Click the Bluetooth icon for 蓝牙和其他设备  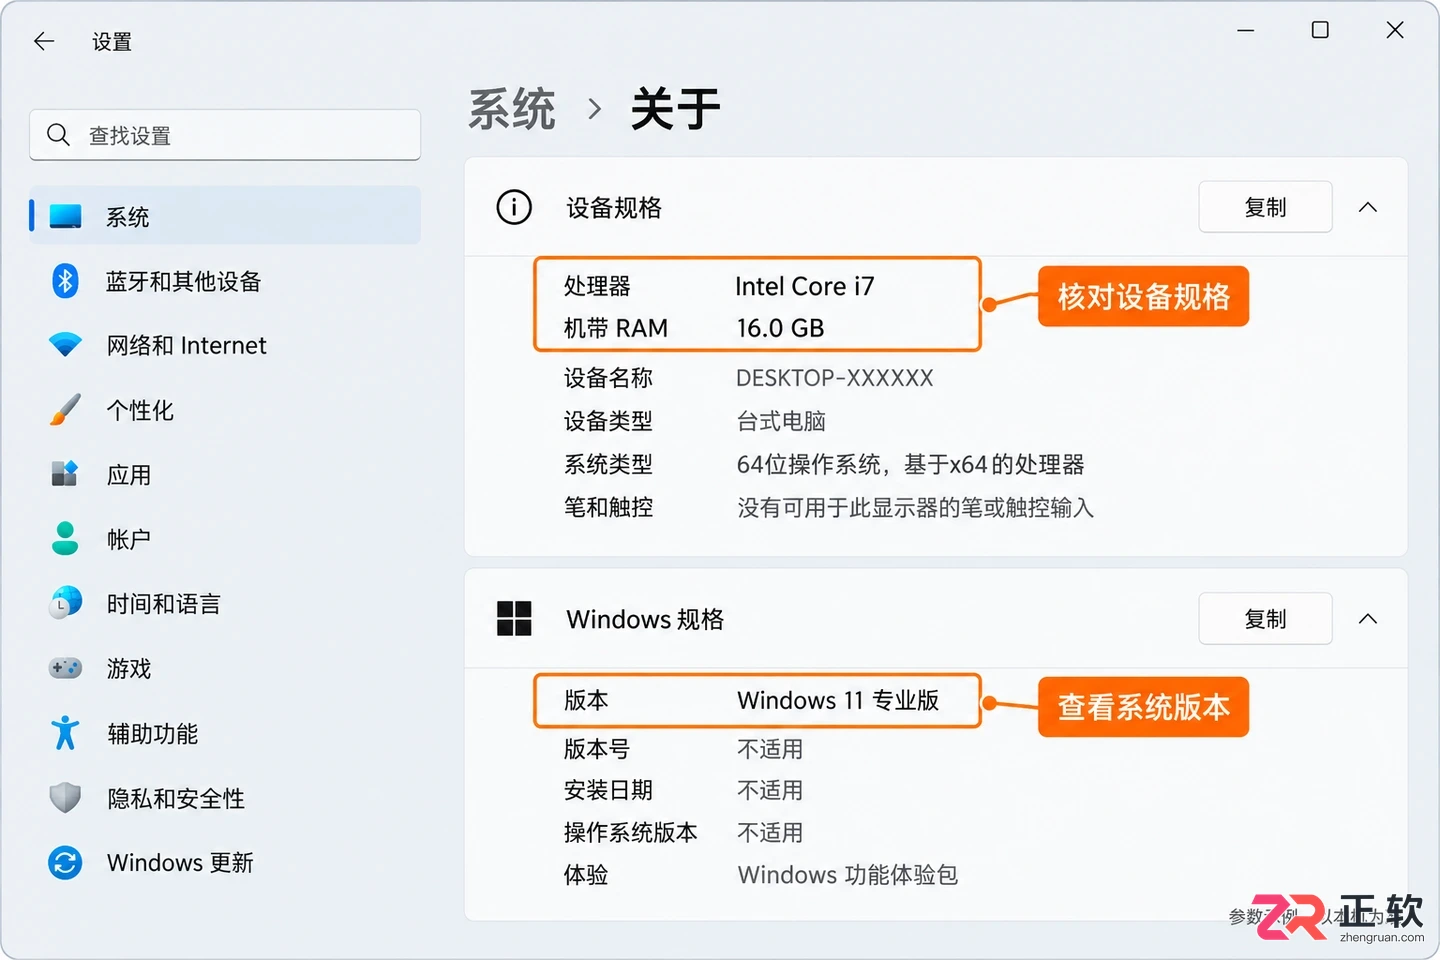coord(66,281)
